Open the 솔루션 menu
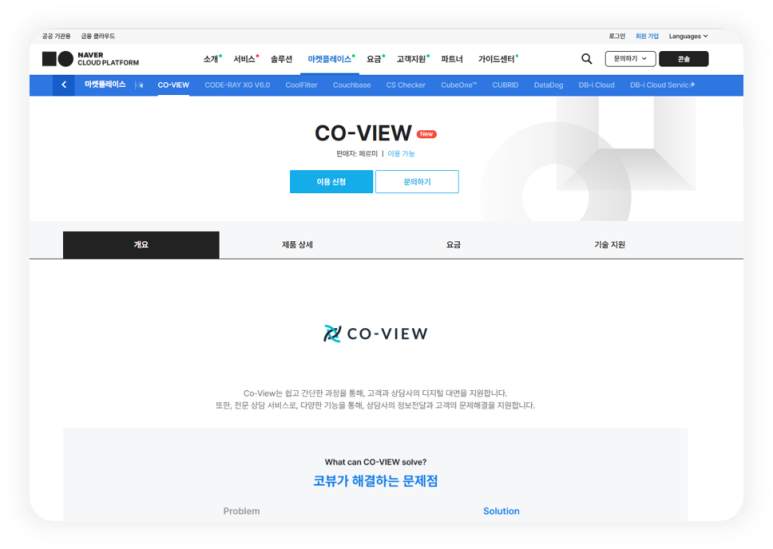 tap(281, 59)
